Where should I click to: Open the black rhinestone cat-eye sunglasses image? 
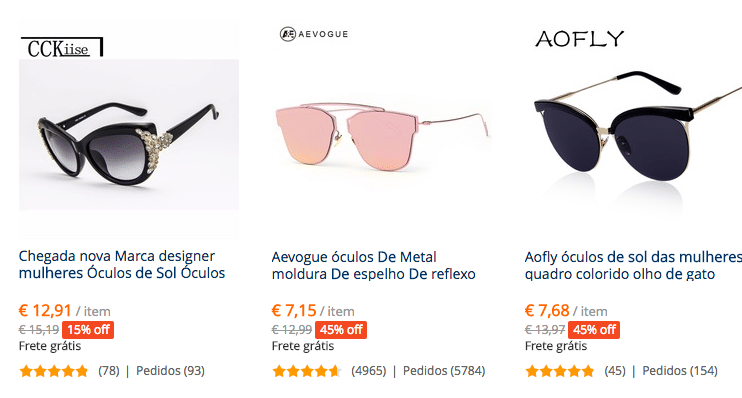click(129, 134)
